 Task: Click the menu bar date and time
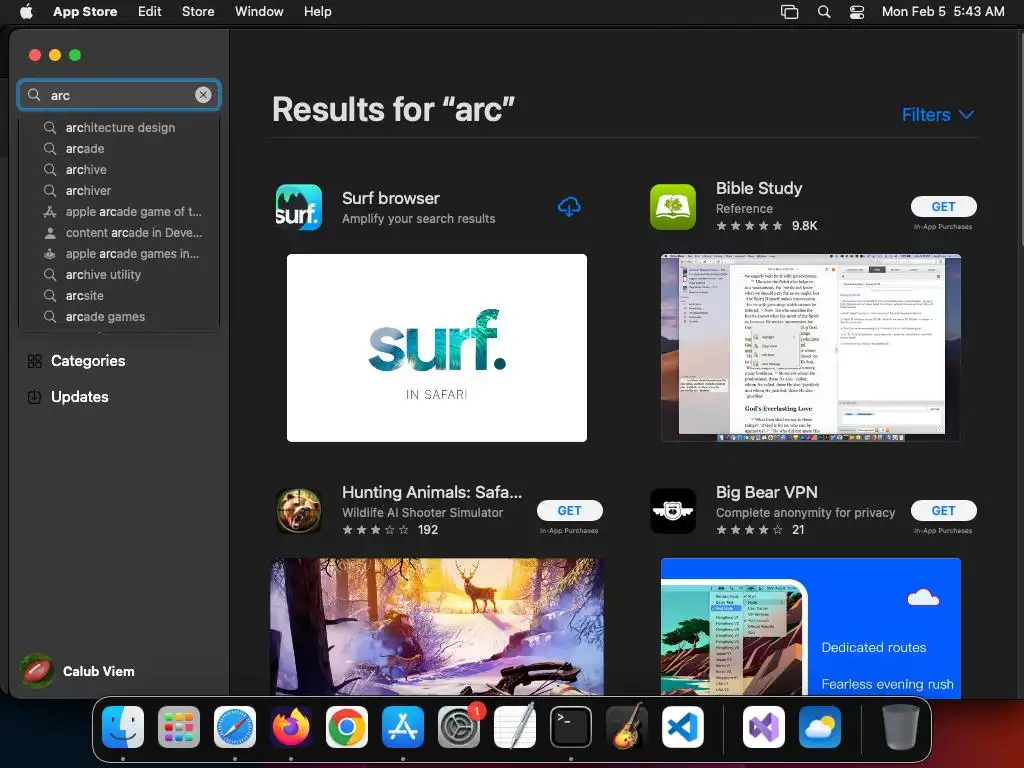click(x=943, y=11)
